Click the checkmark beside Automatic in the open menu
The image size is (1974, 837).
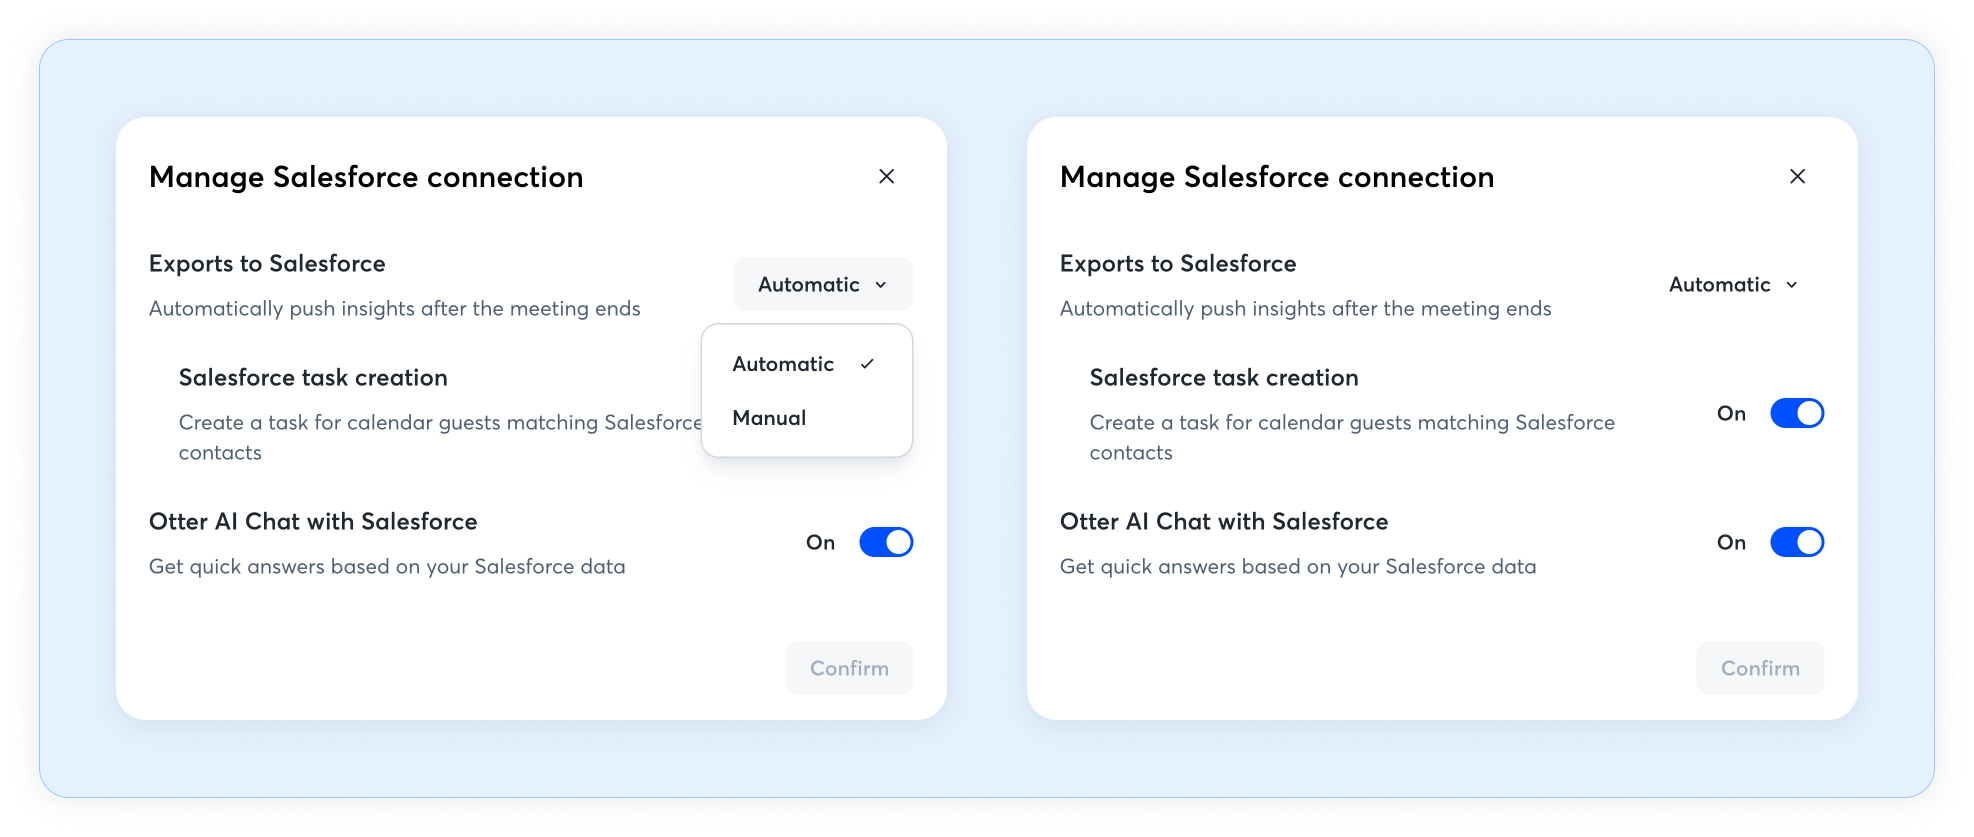pyautogui.click(x=867, y=364)
